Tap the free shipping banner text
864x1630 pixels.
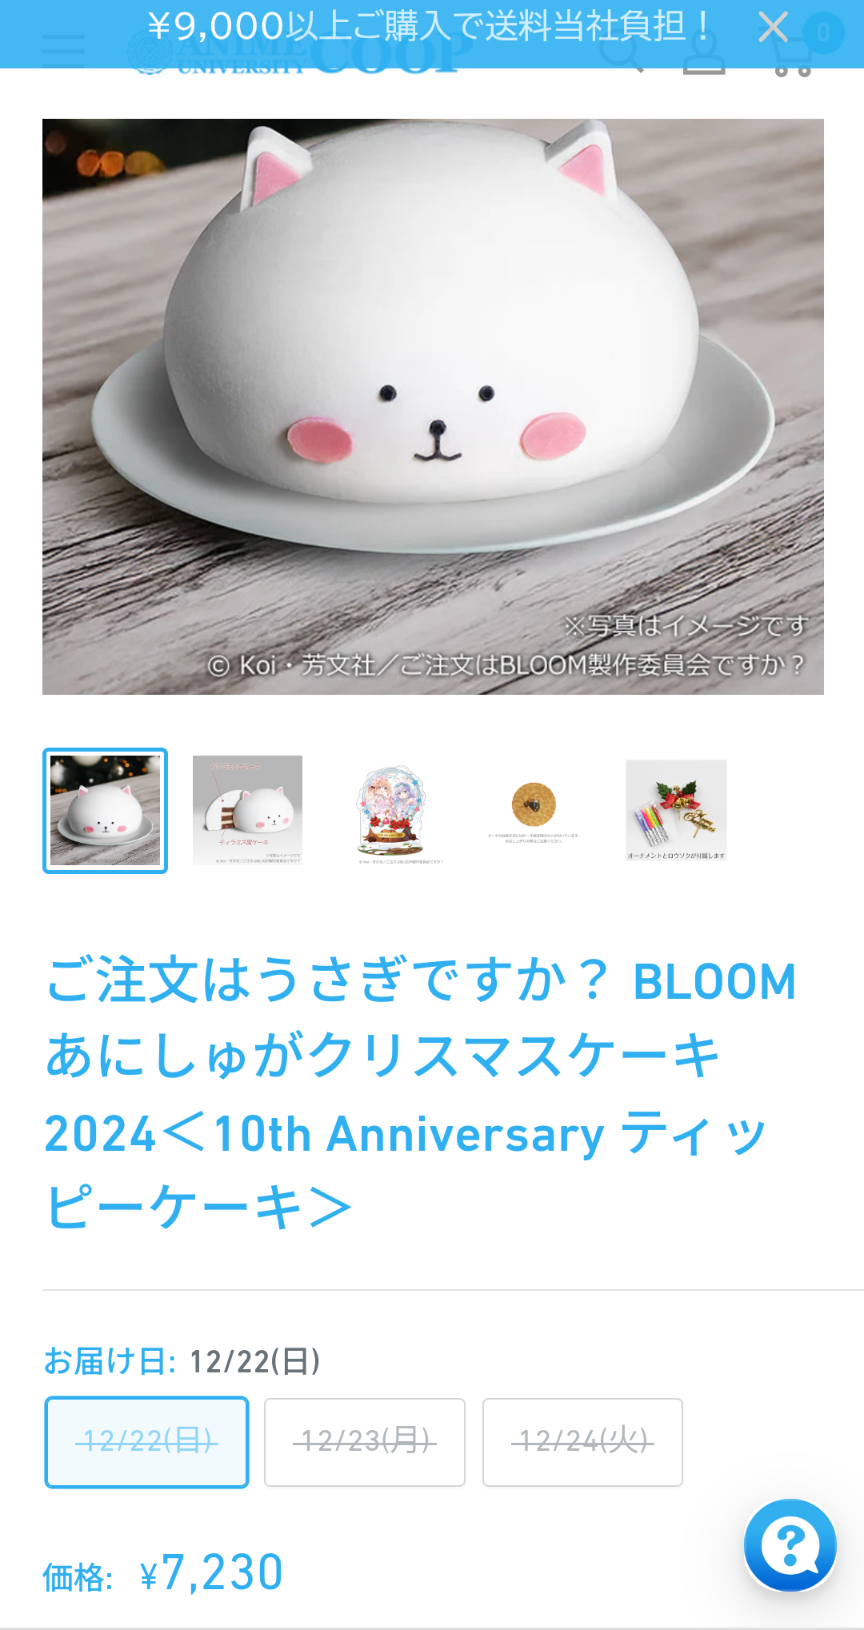tap(431, 26)
